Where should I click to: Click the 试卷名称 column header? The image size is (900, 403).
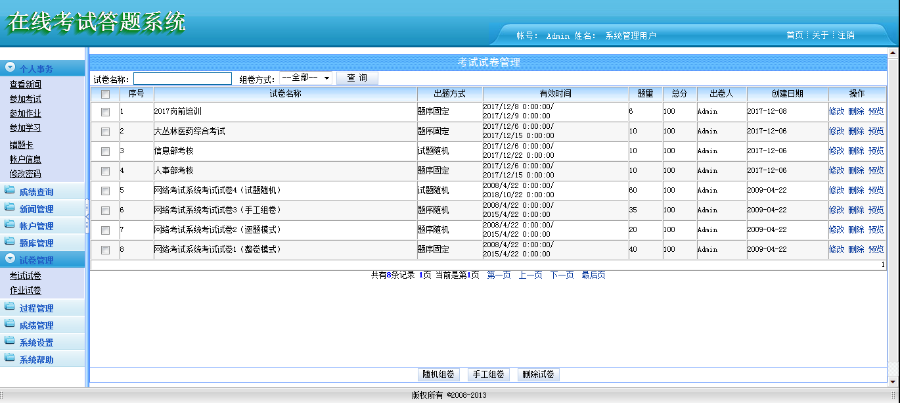285,93
